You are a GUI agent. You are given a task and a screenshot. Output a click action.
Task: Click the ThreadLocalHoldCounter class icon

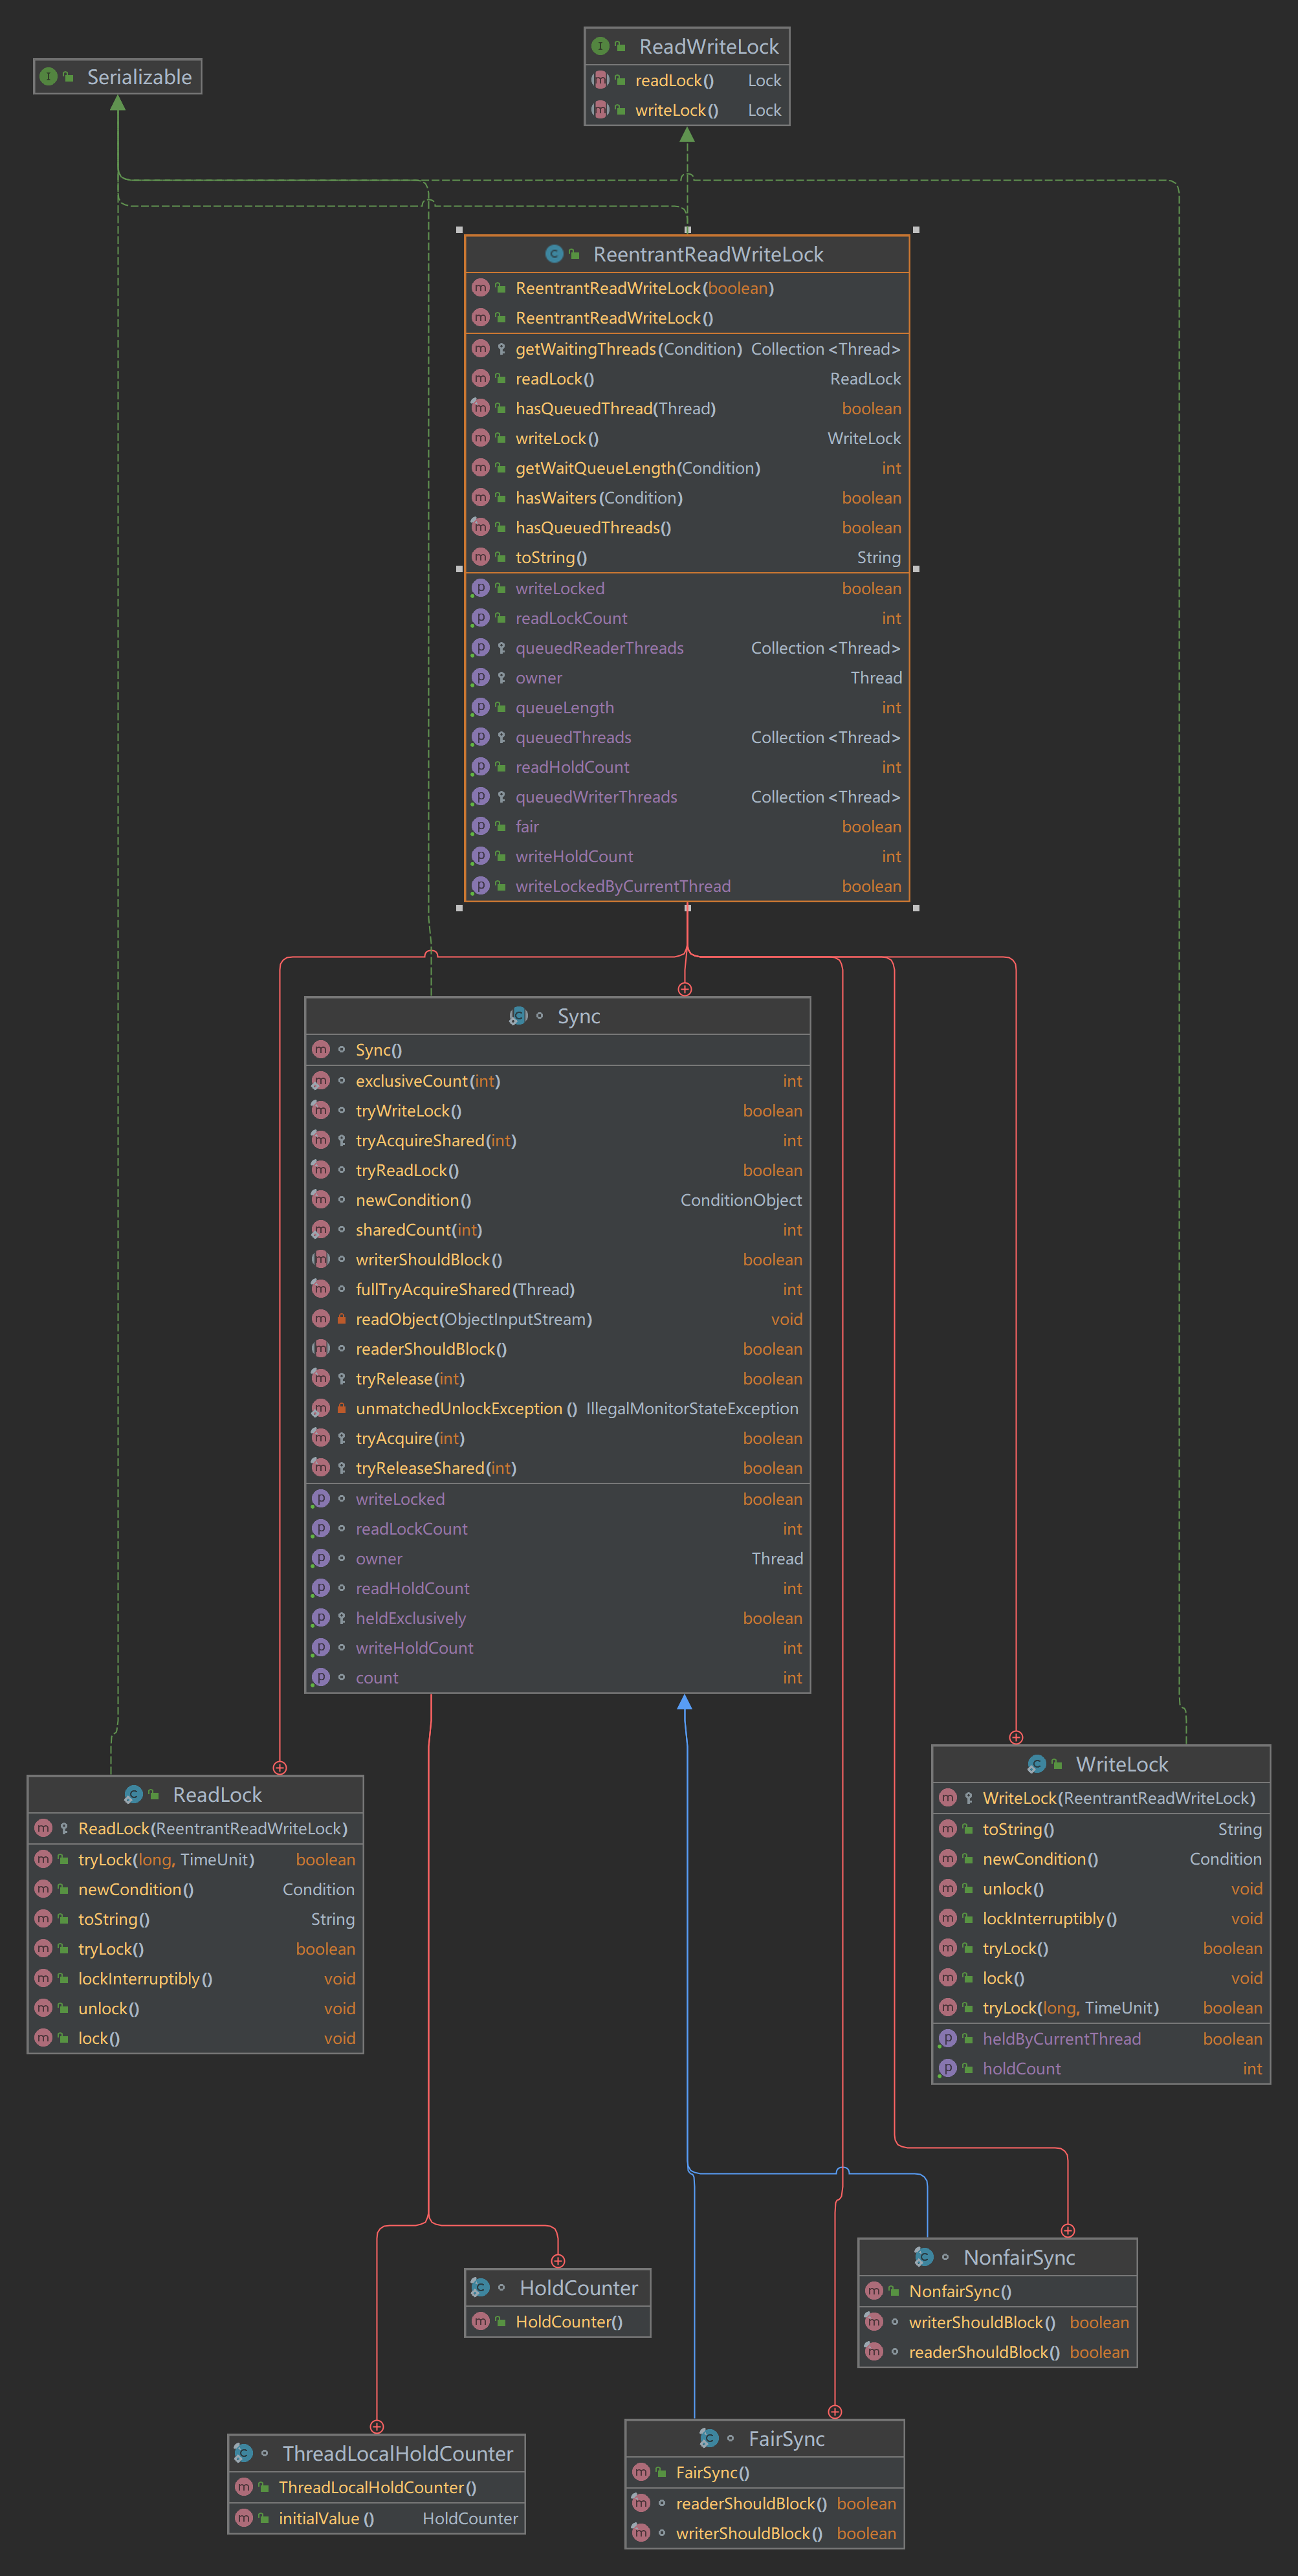tap(243, 2453)
